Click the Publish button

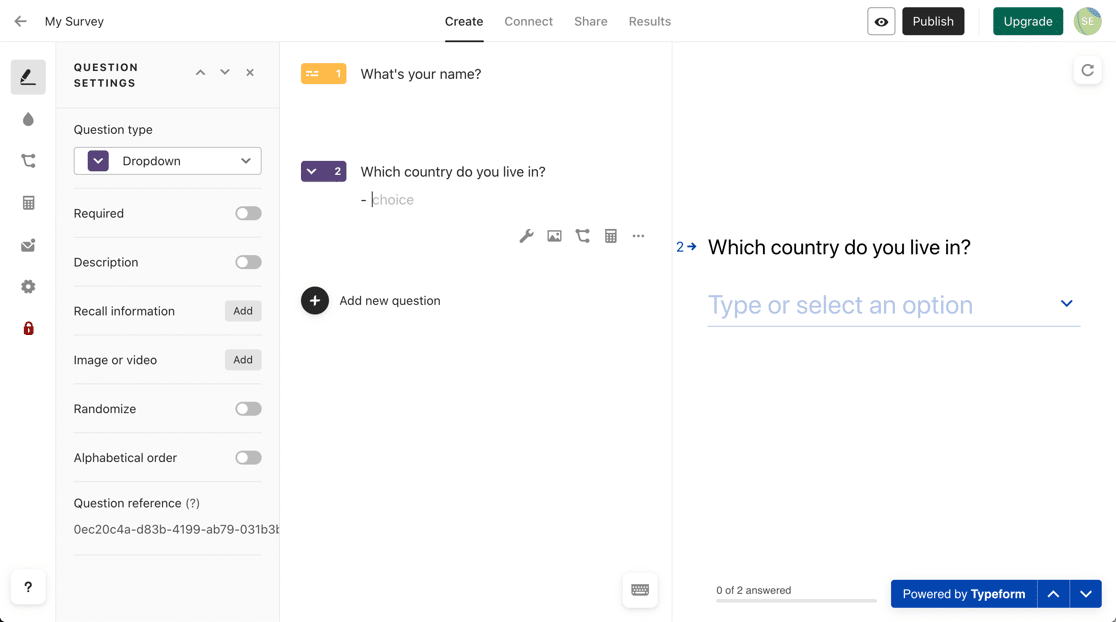pos(932,21)
